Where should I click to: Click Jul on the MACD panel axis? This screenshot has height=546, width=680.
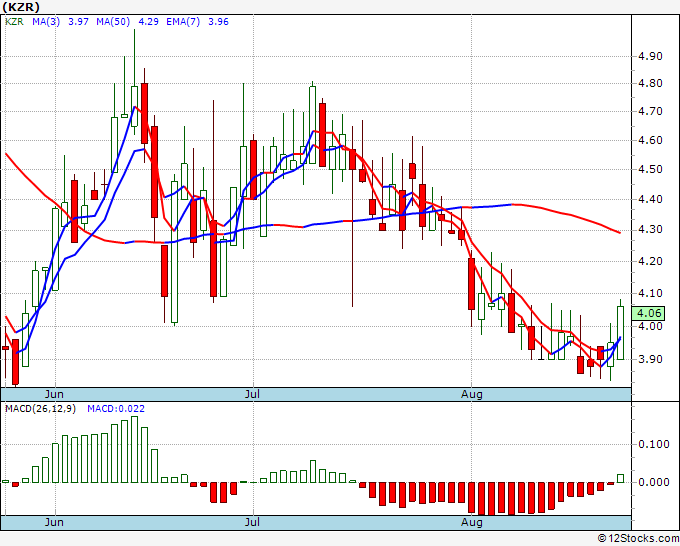252,522
